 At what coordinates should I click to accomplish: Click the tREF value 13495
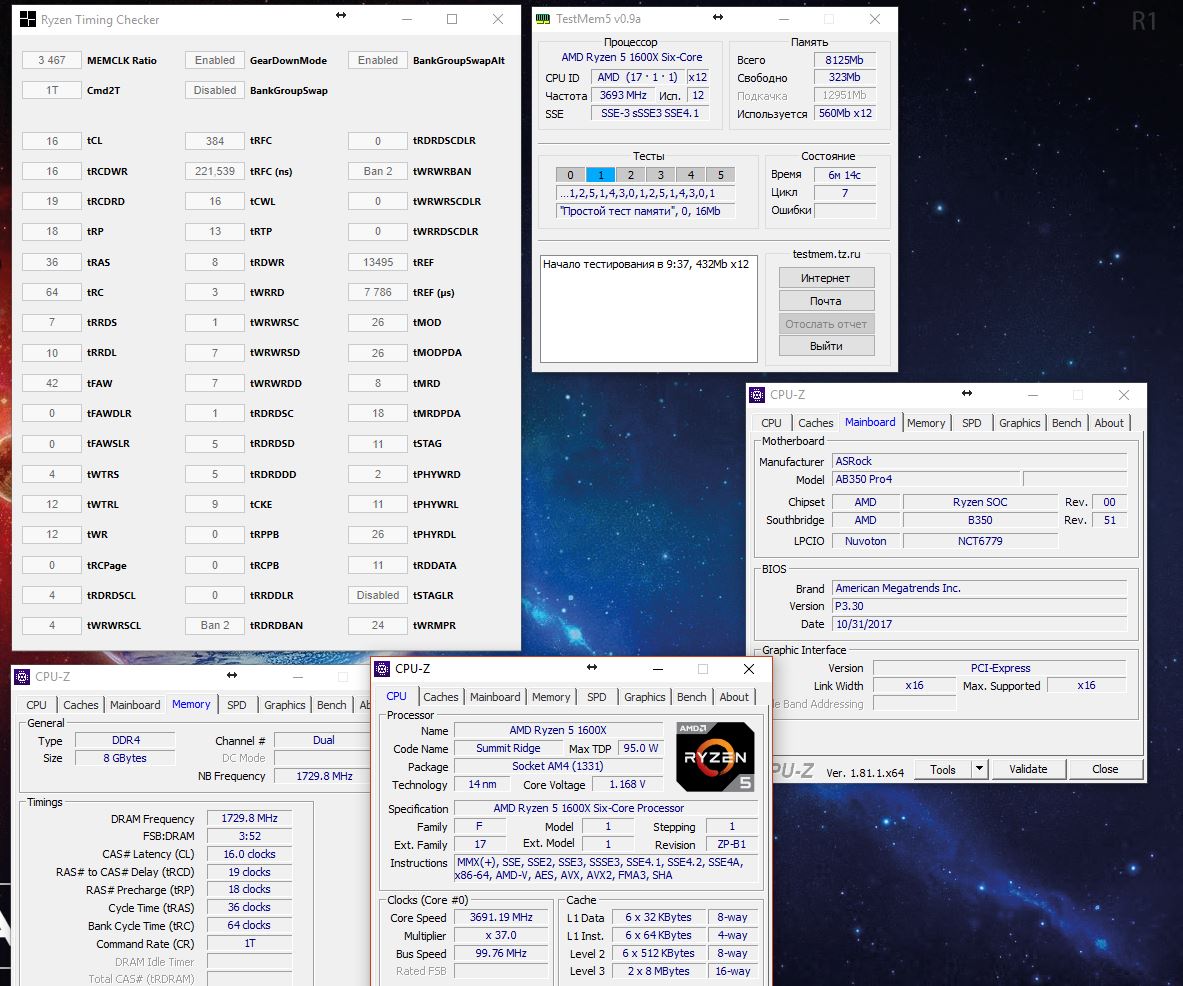(378, 263)
